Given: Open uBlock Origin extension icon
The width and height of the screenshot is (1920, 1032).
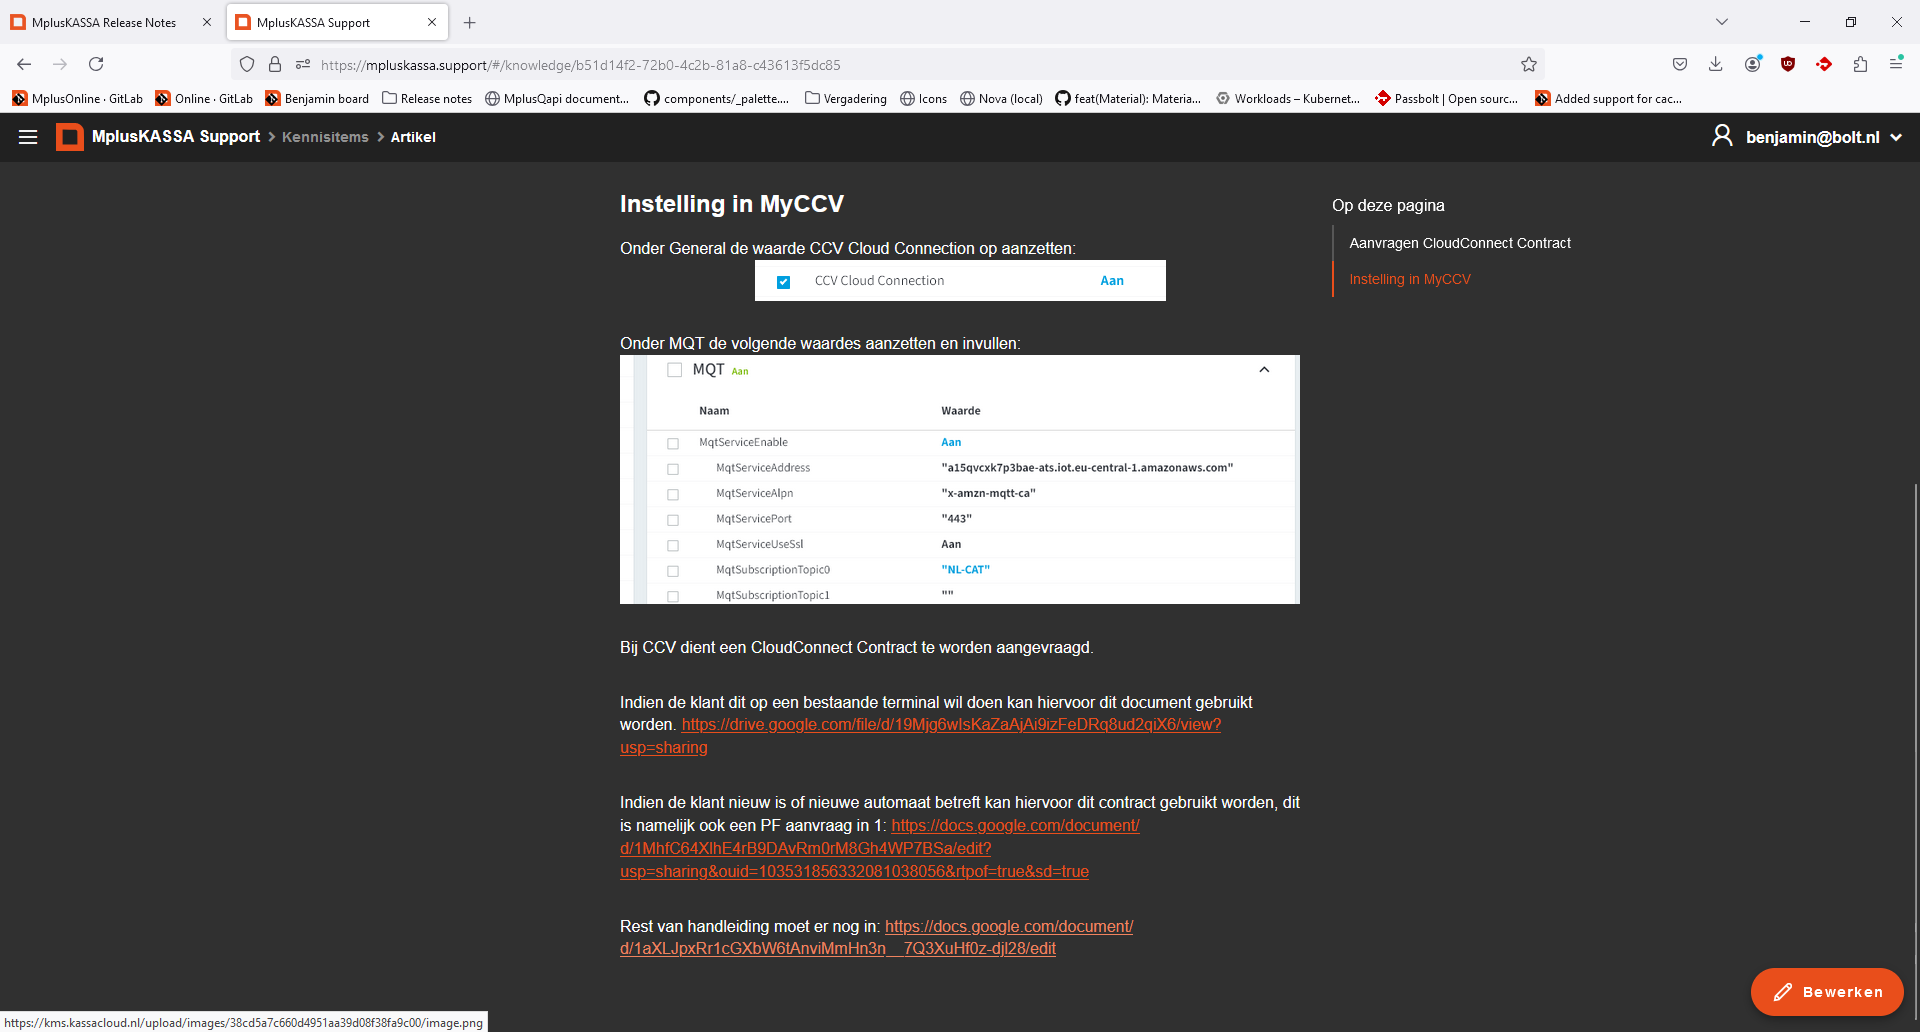Looking at the screenshot, I should tap(1788, 64).
